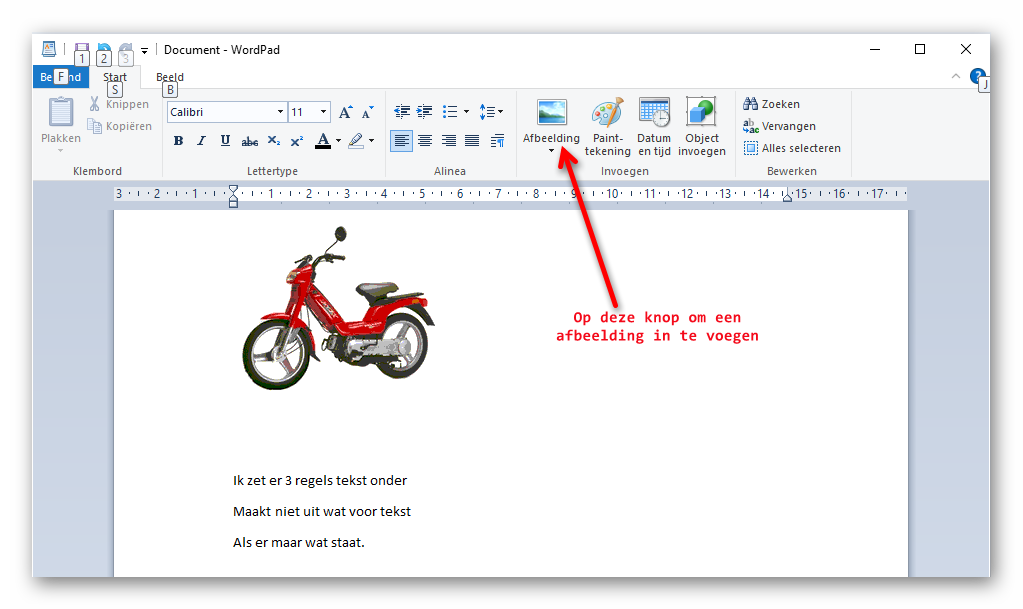
Task: Toggle italic formatting
Action: [201, 141]
